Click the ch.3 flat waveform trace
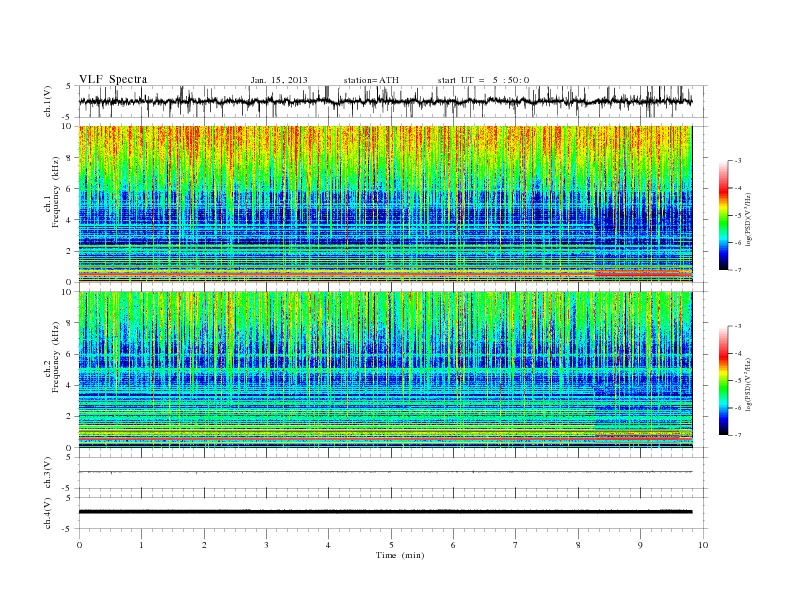Image resolution: width=792 pixels, height=612 pixels. coord(385,472)
